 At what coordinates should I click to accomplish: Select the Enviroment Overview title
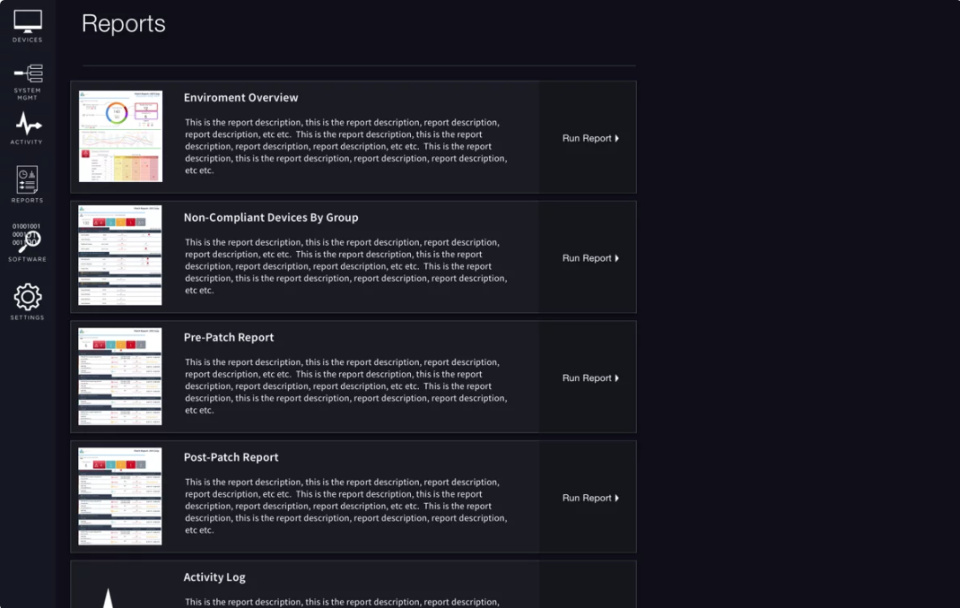click(241, 98)
